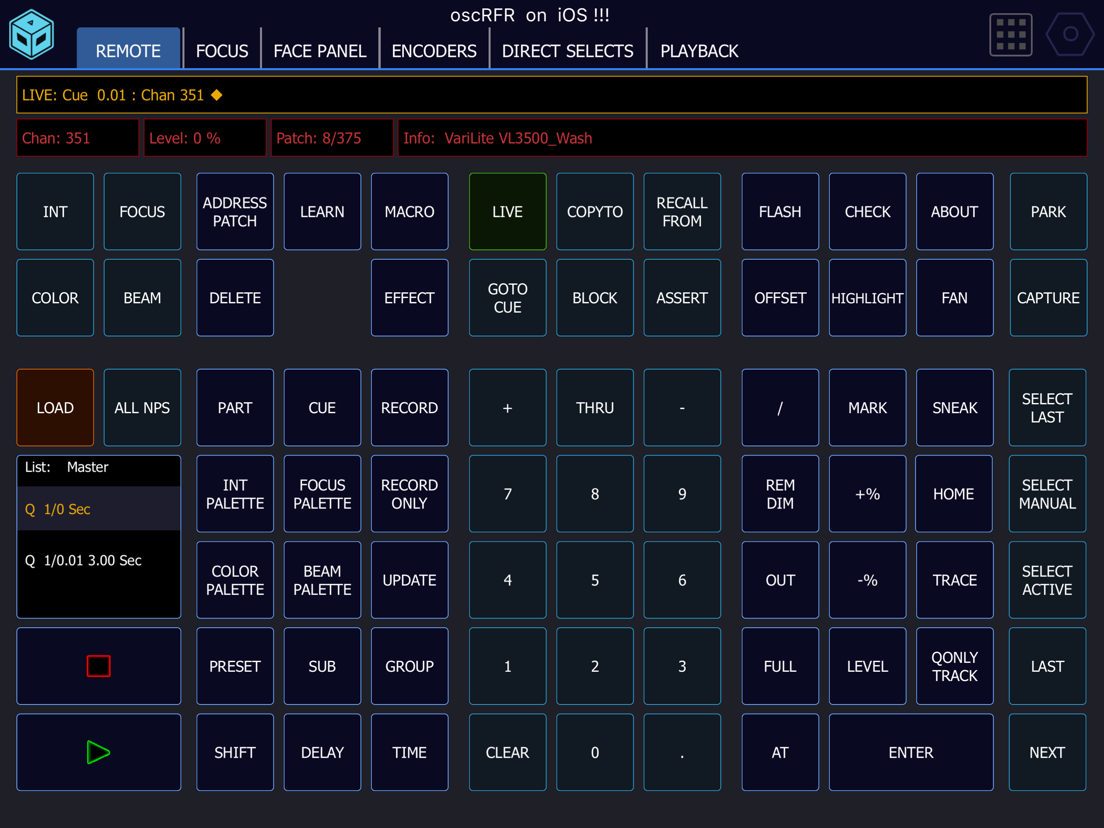The width and height of the screenshot is (1104, 828).
Task: Click the Patch: 8/375 field
Action: 332,138
